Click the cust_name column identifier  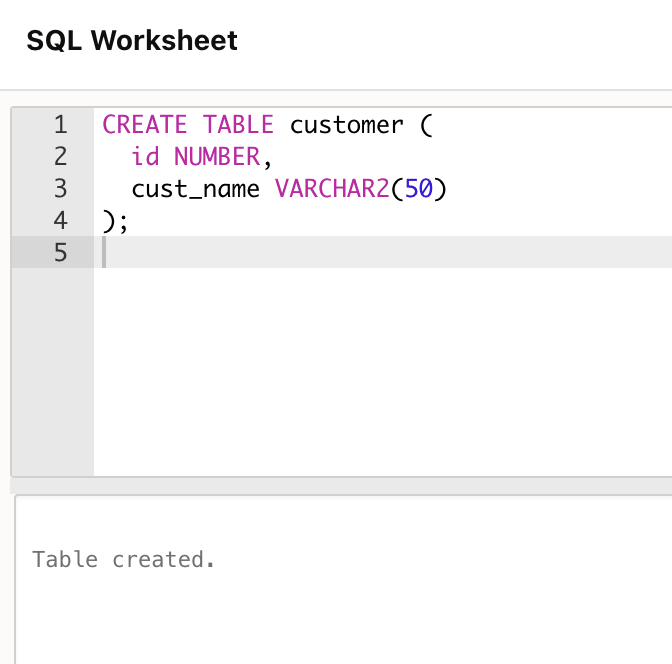tap(196, 189)
